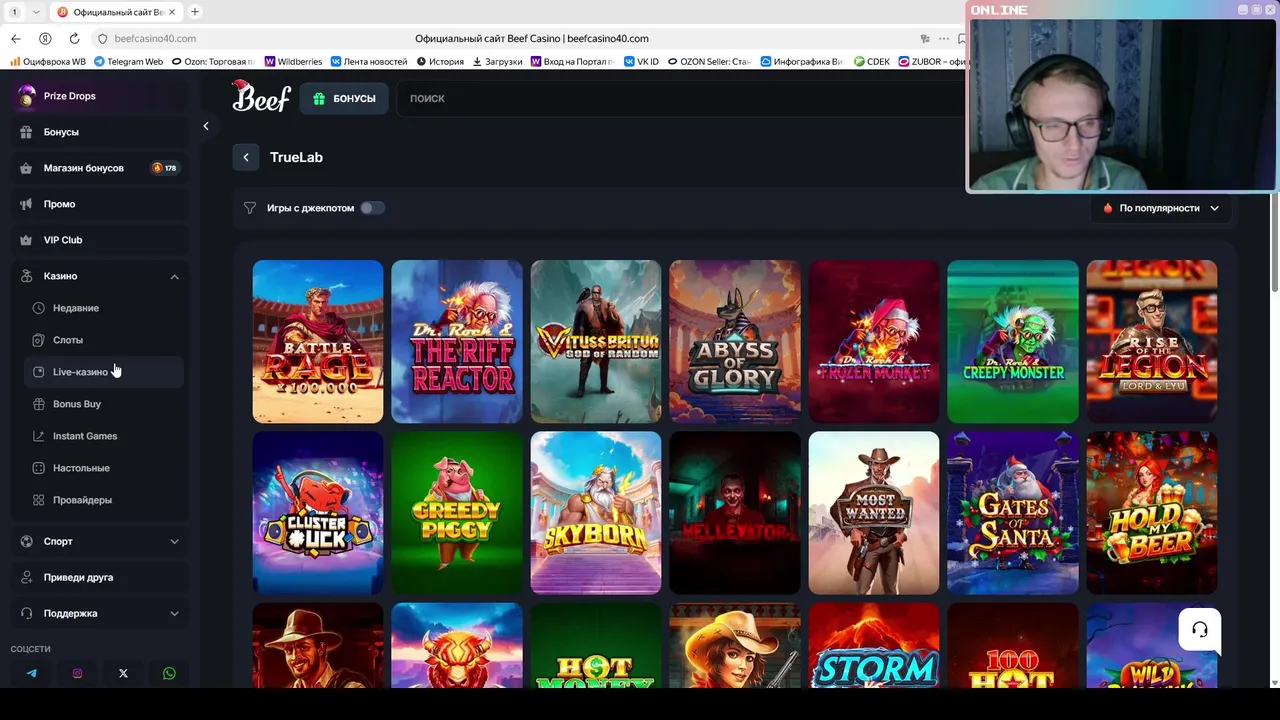Open The Riff Reactor game thumbnail
The height and width of the screenshot is (720, 1280).
pyautogui.click(x=457, y=341)
